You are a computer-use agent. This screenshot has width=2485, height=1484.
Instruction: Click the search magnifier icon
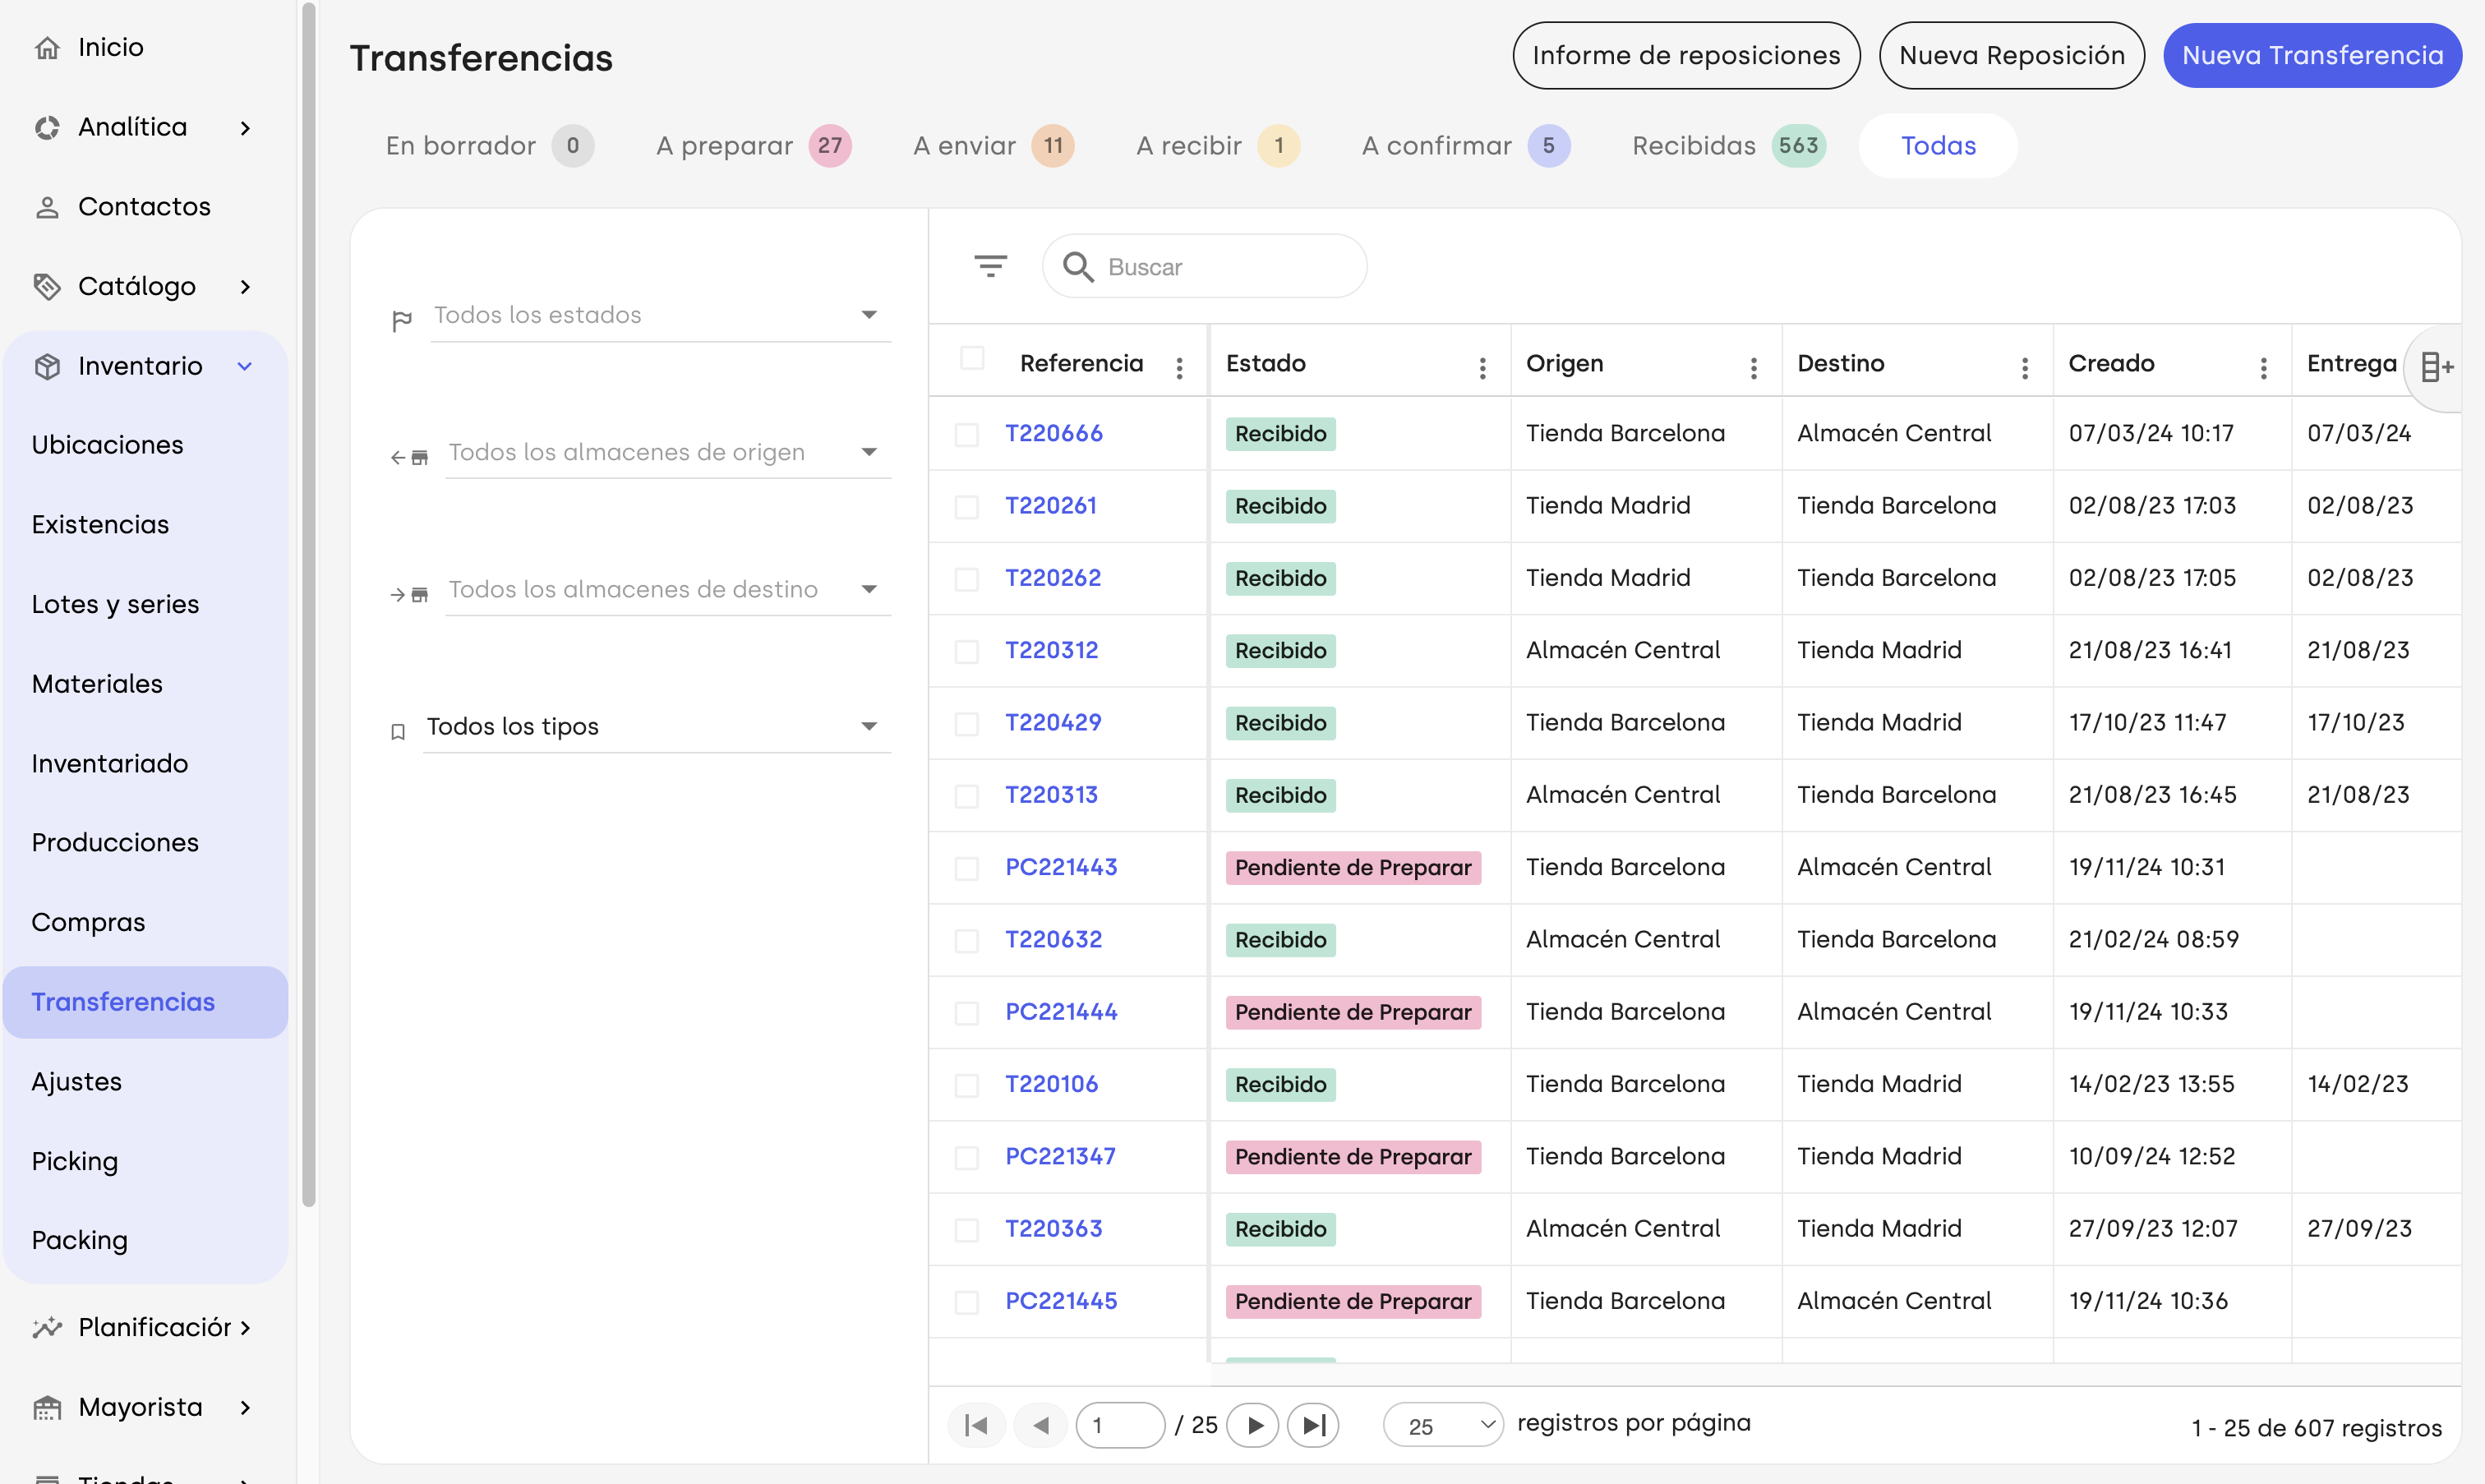point(1077,266)
